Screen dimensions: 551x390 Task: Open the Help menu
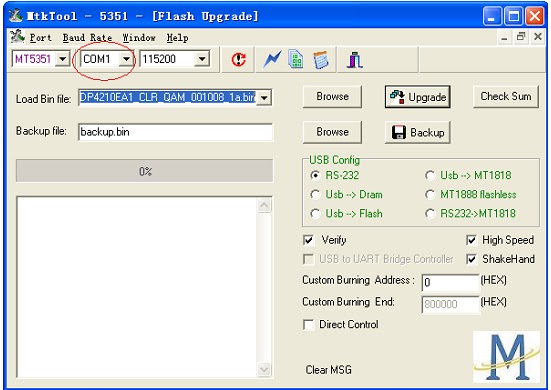(x=177, y=38)
